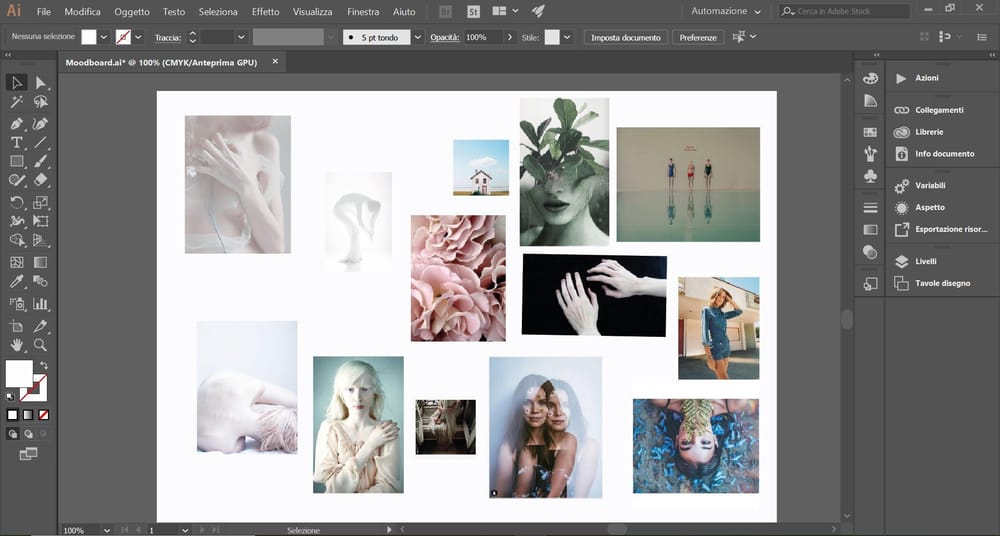Select the Artboard tool
The height and width of the screenshot is (536, 1000).
(x=17, y=326)
